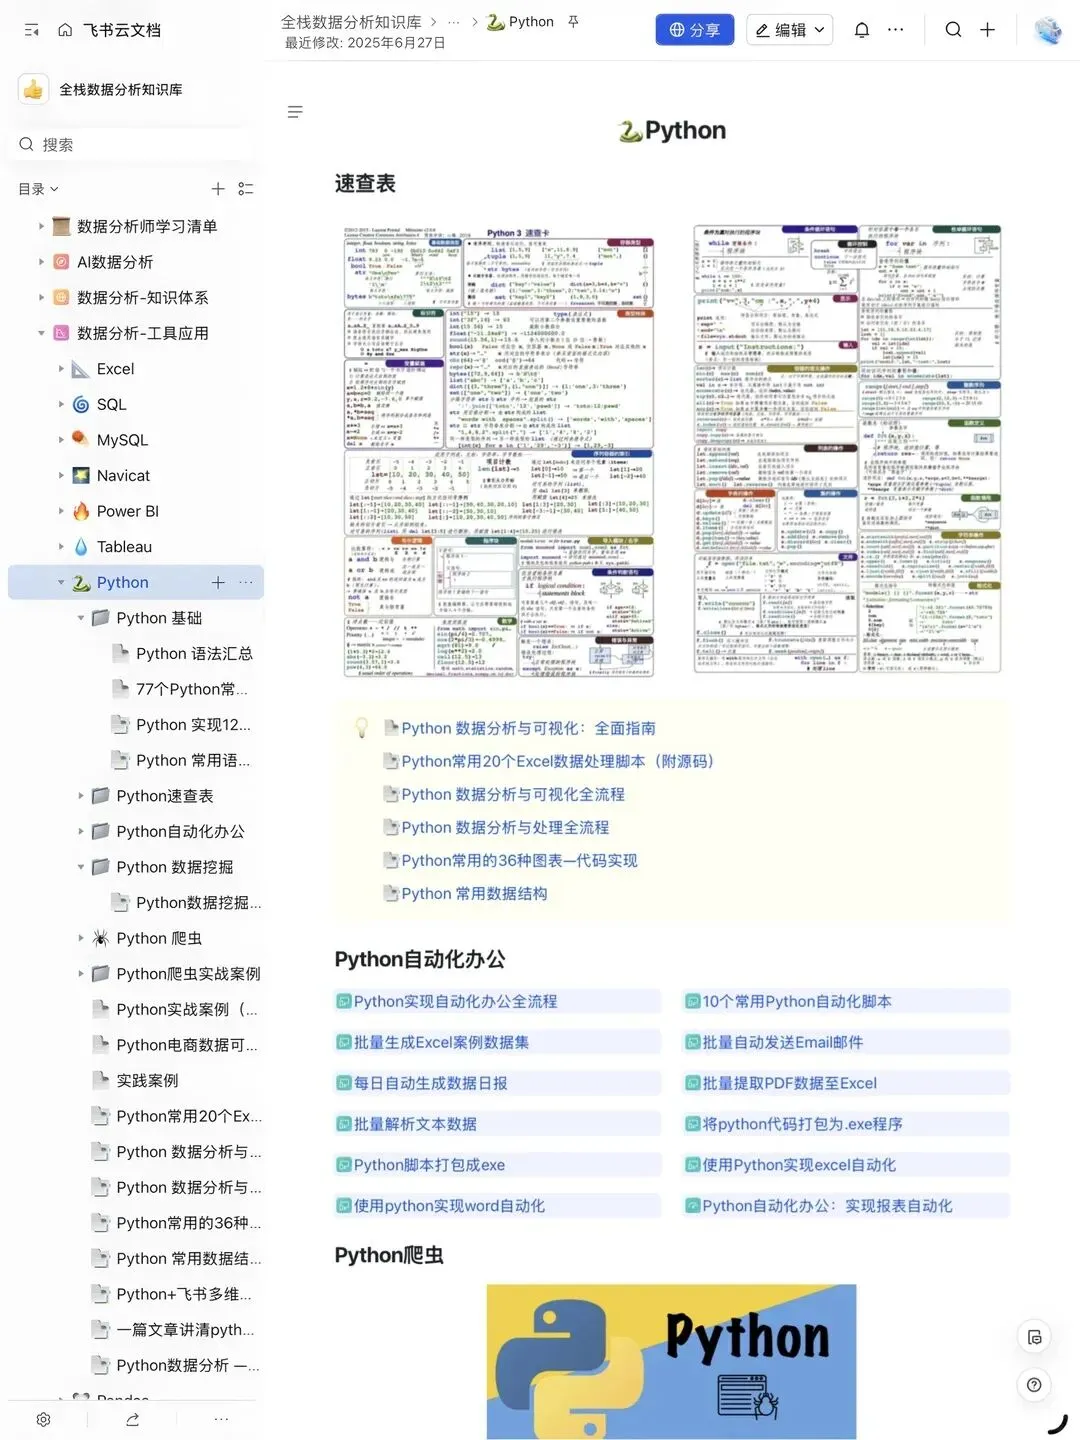Open notifications bell icon
The height and width of the screenshot is (1440, 1080).
coord(862,30)
